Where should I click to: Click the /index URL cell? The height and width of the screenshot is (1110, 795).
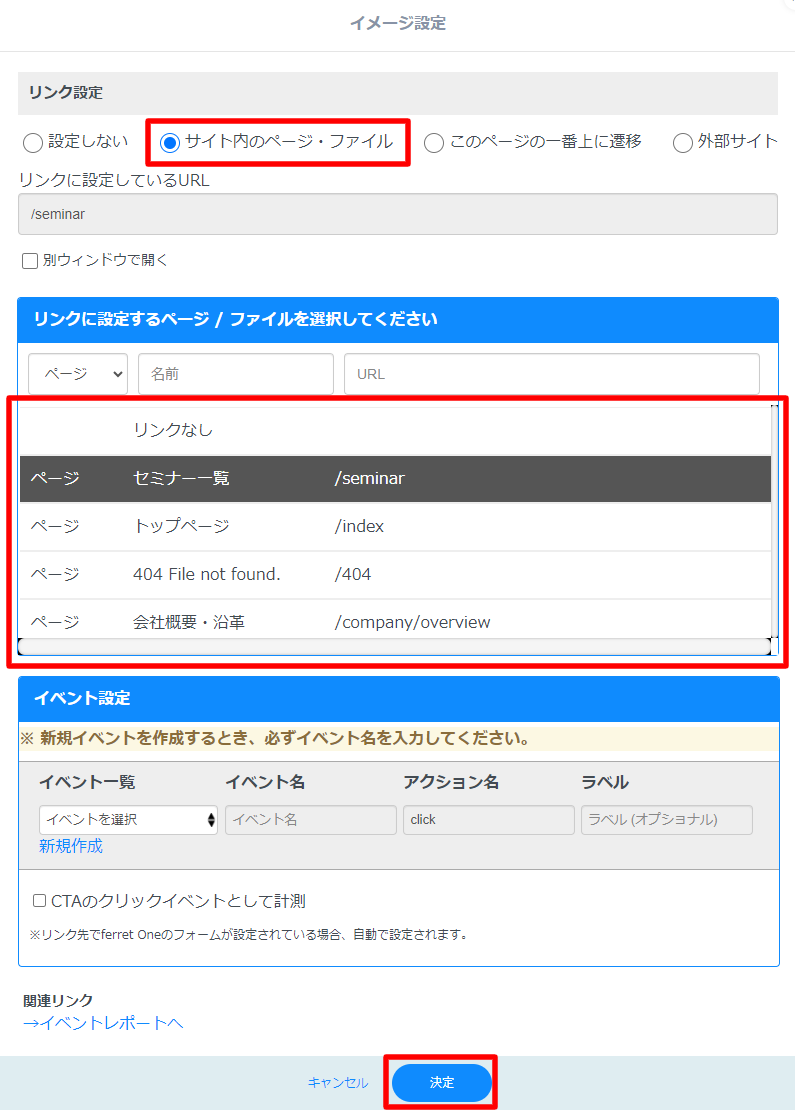[360, 527]
